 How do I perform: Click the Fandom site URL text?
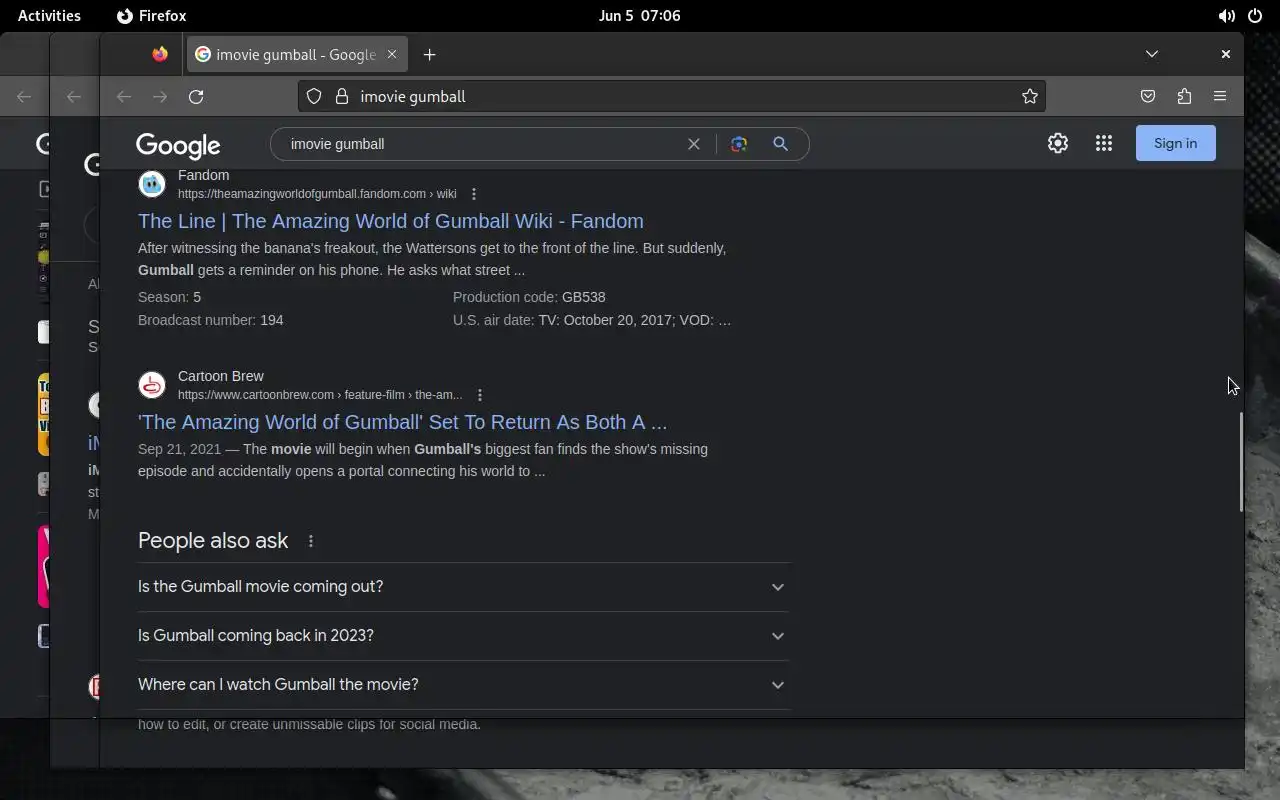click(317, 194)
